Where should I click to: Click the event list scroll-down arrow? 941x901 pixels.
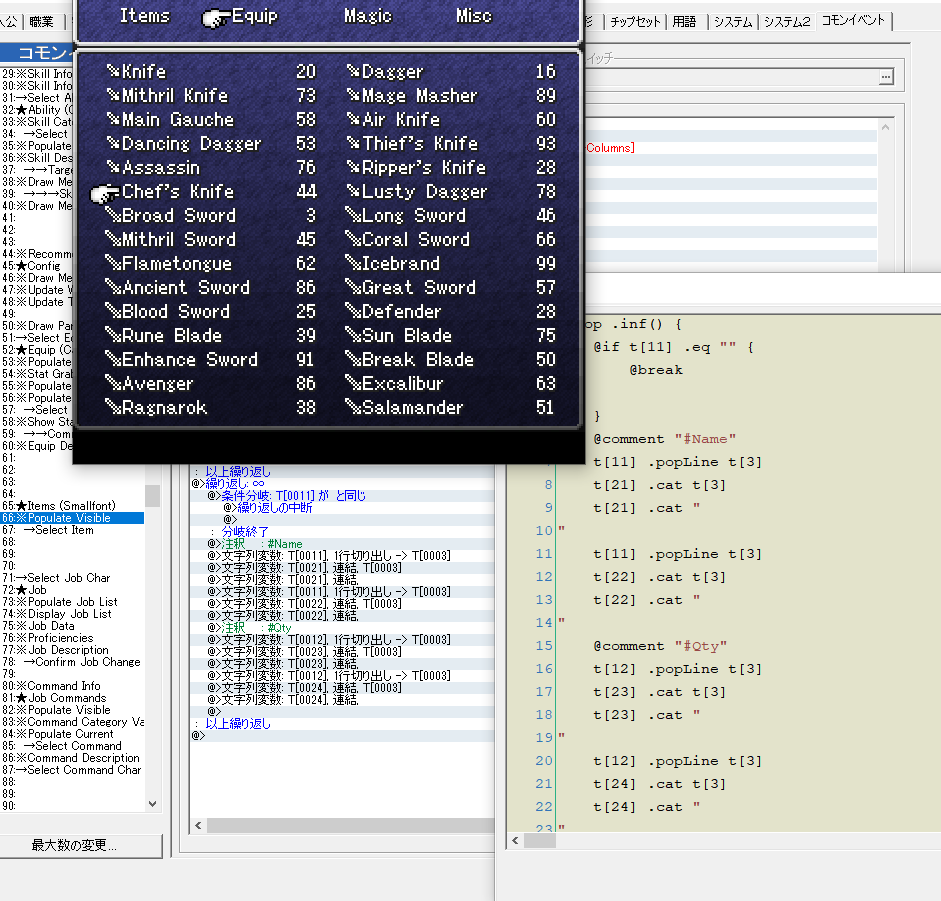[x=152, y=804]
